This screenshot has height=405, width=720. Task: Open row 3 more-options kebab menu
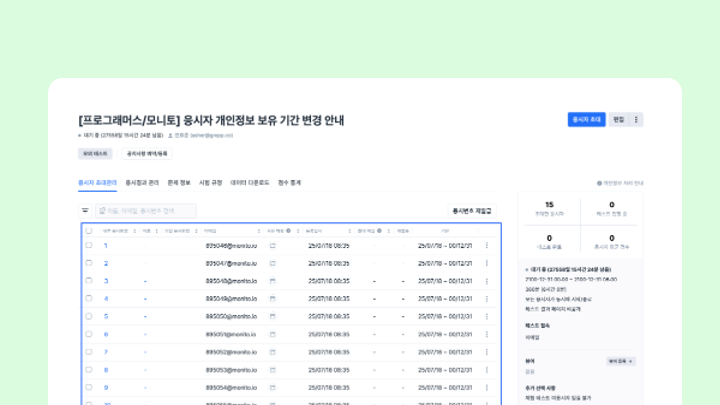point(487,281)
